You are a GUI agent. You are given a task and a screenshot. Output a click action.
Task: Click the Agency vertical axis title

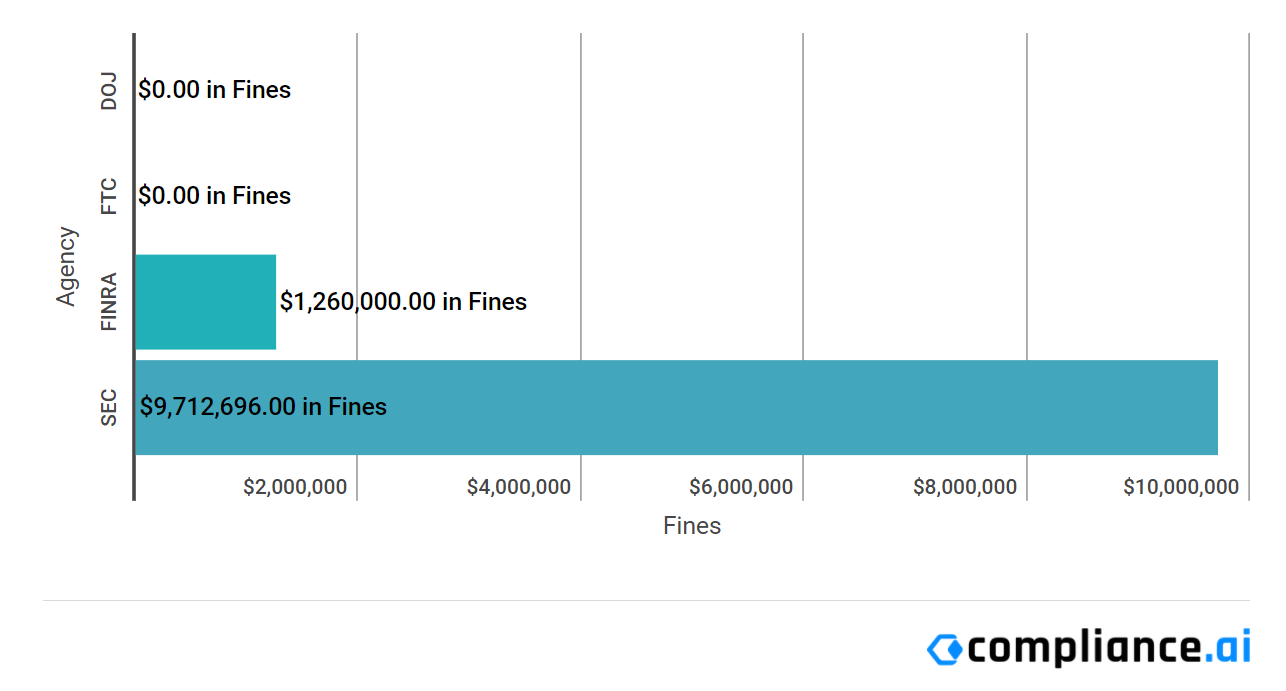tap(66, 266)
